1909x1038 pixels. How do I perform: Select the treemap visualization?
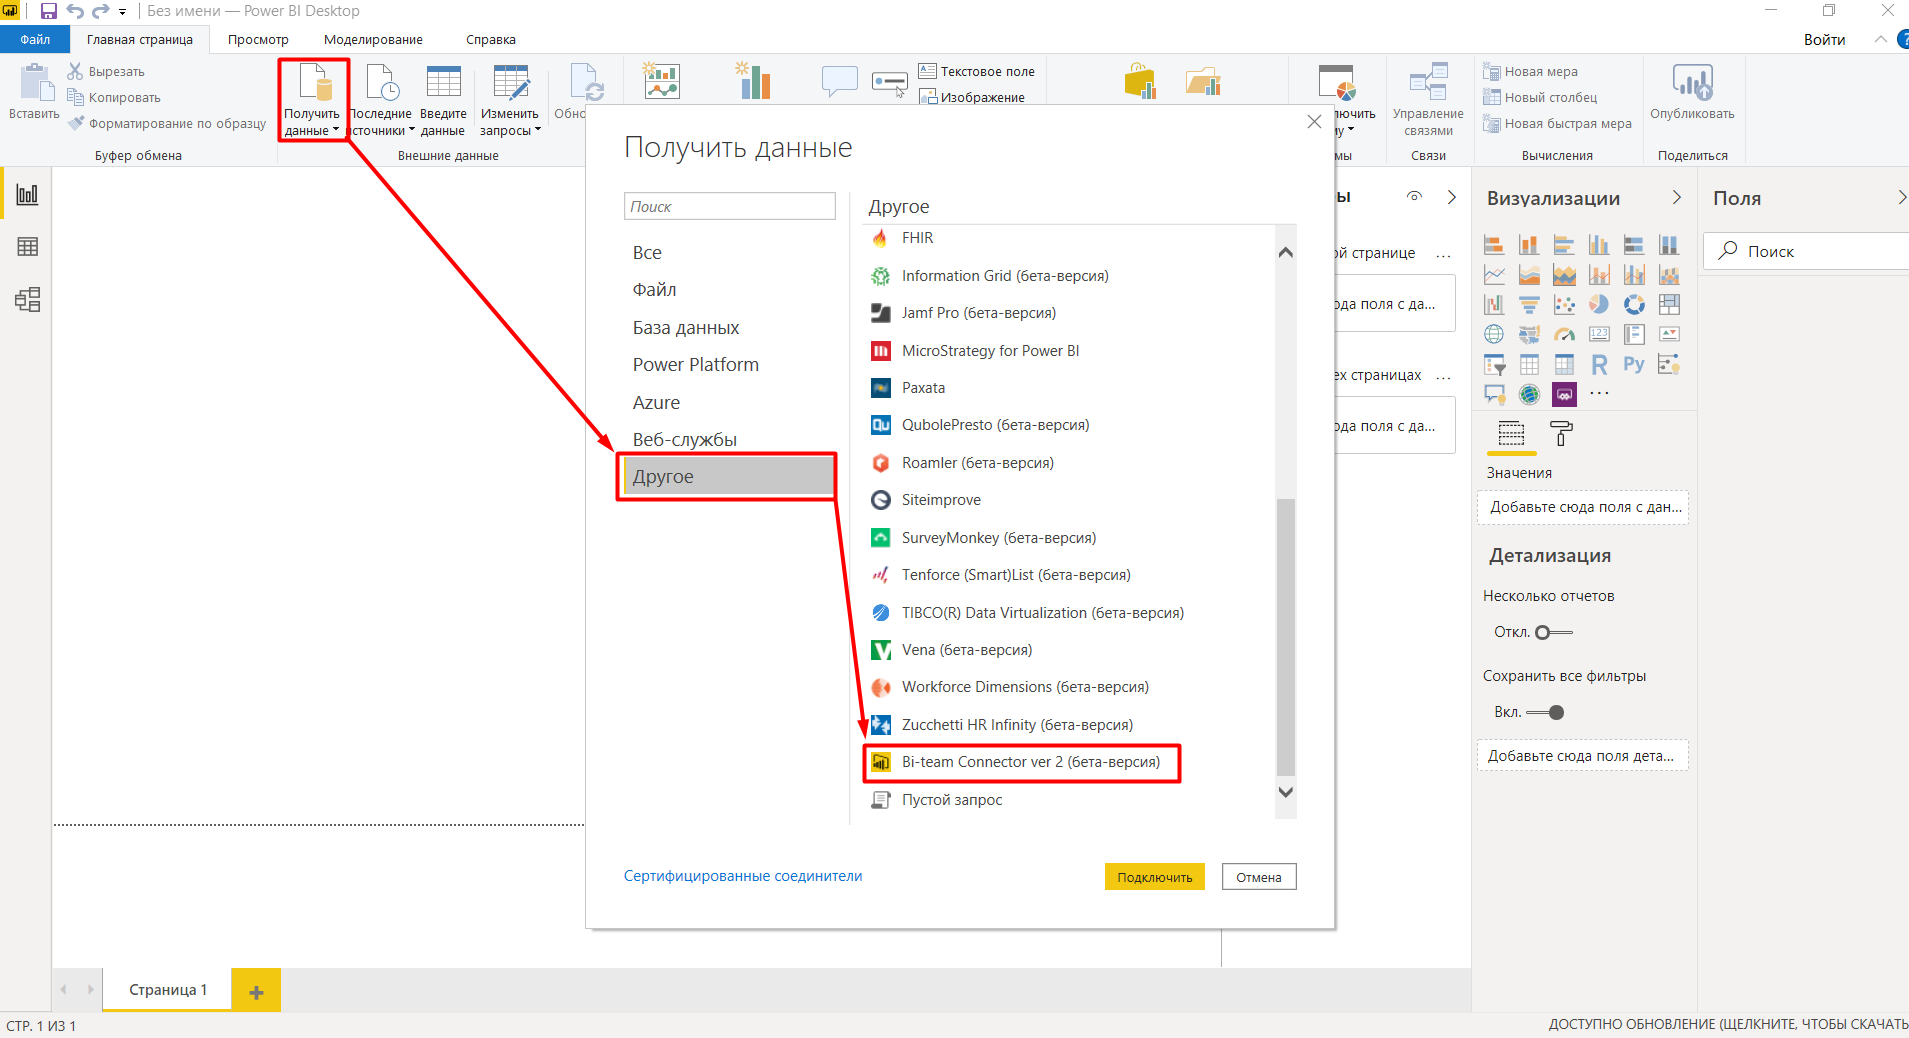[x=1669, y=305]
